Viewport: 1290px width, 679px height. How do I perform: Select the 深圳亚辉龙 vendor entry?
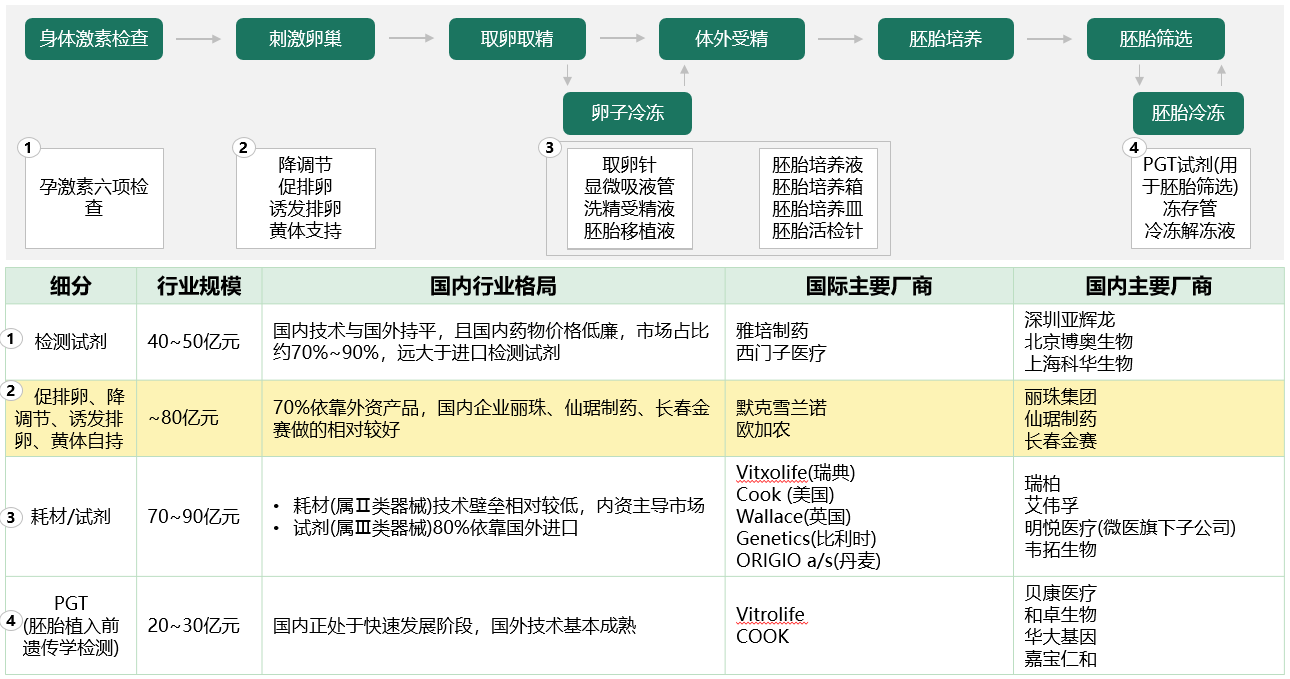point(1070,320)
